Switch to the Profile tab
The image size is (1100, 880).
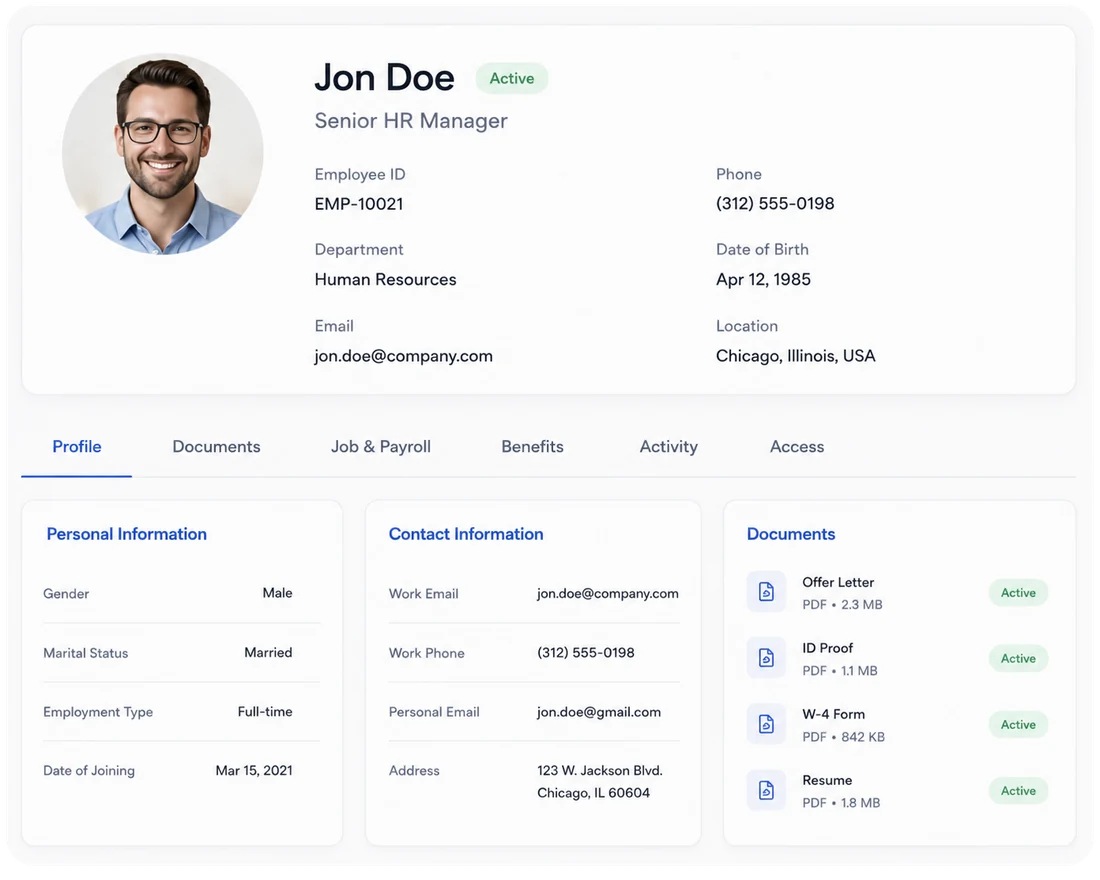coord(76,447)
